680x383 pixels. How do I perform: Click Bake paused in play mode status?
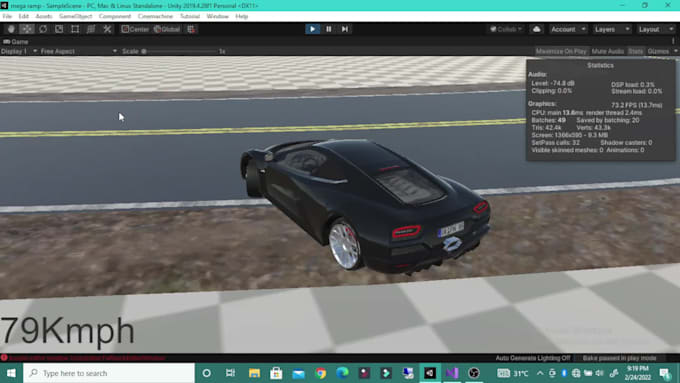619,358
